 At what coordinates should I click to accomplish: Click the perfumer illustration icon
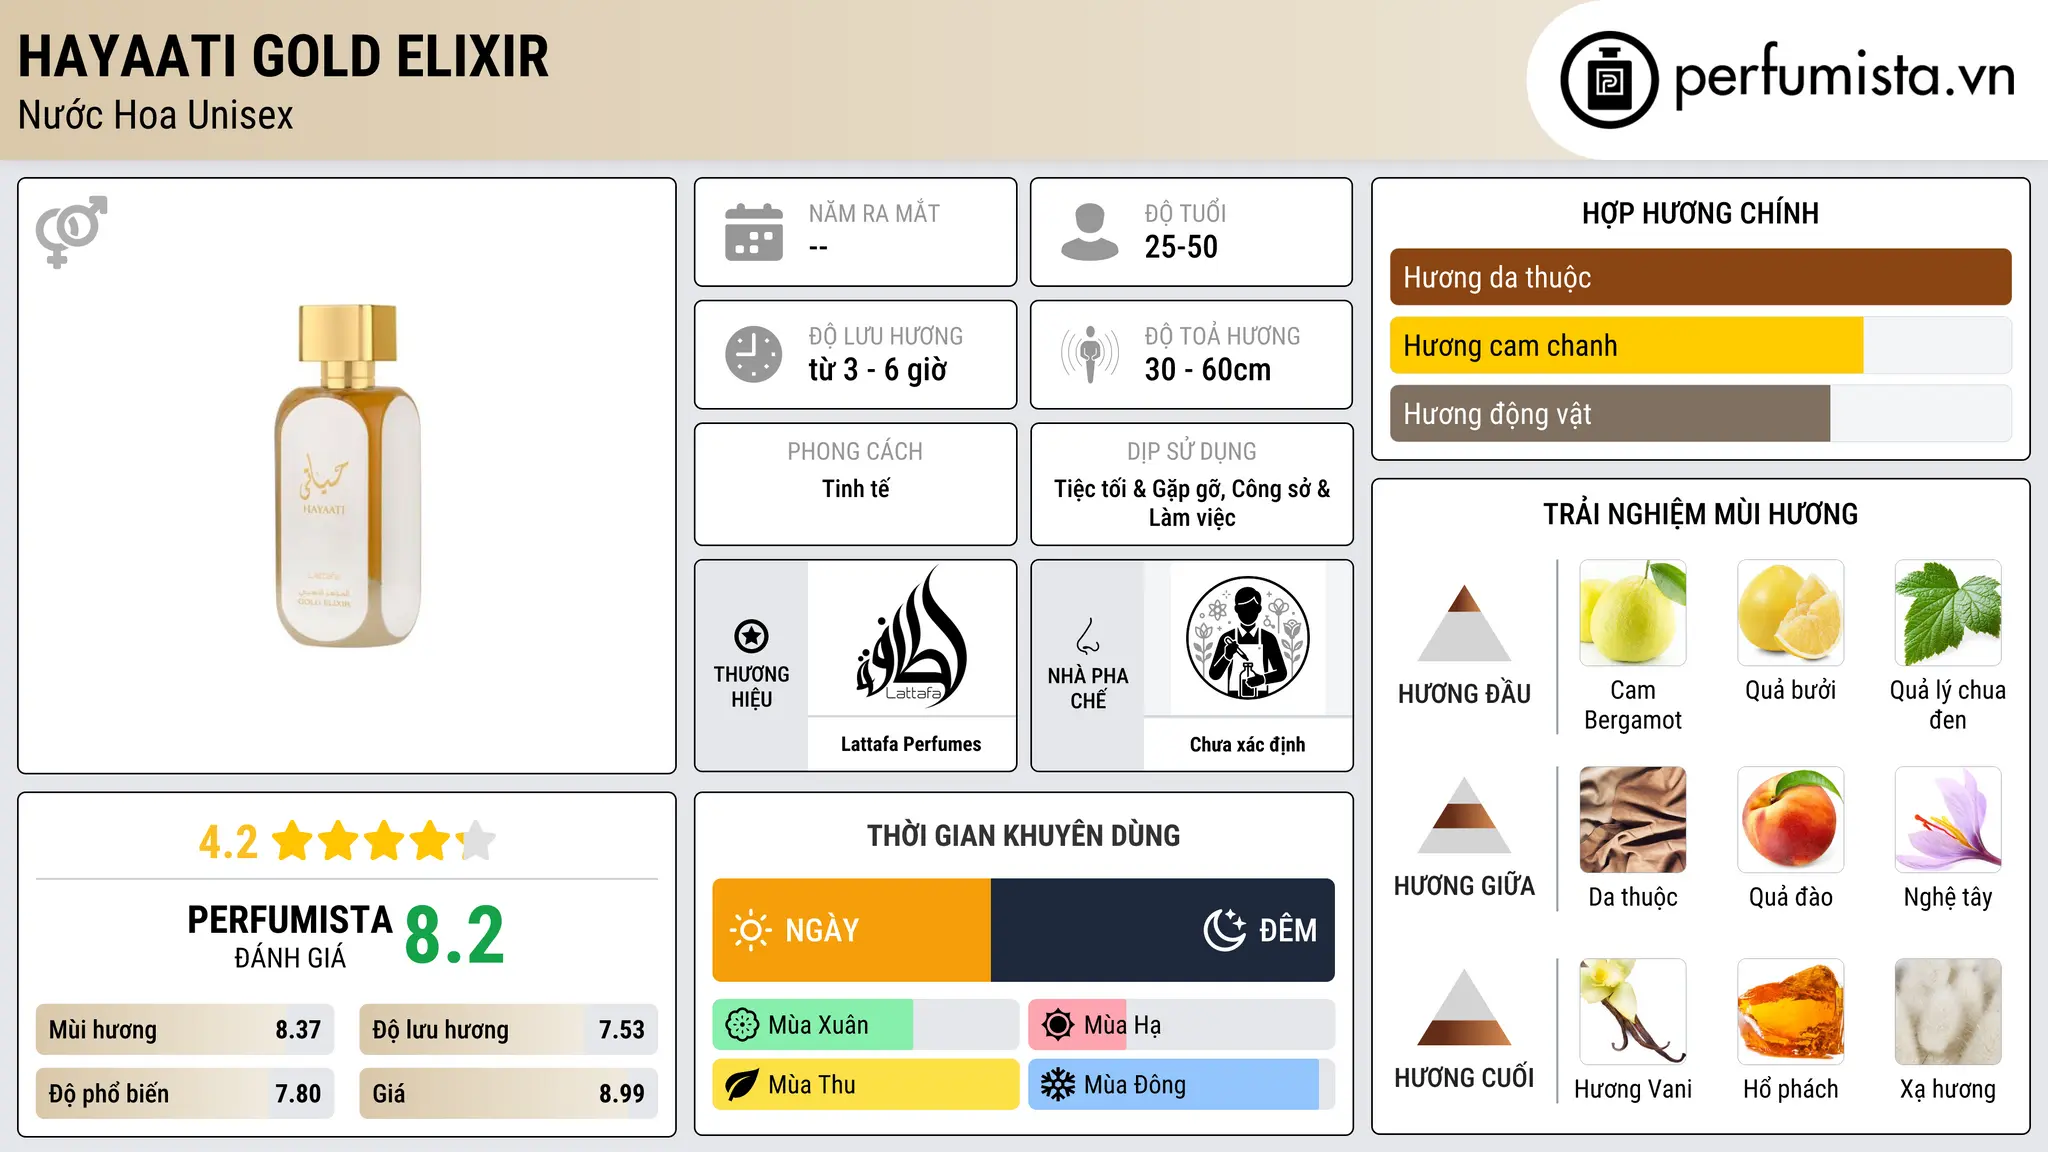1248,638
